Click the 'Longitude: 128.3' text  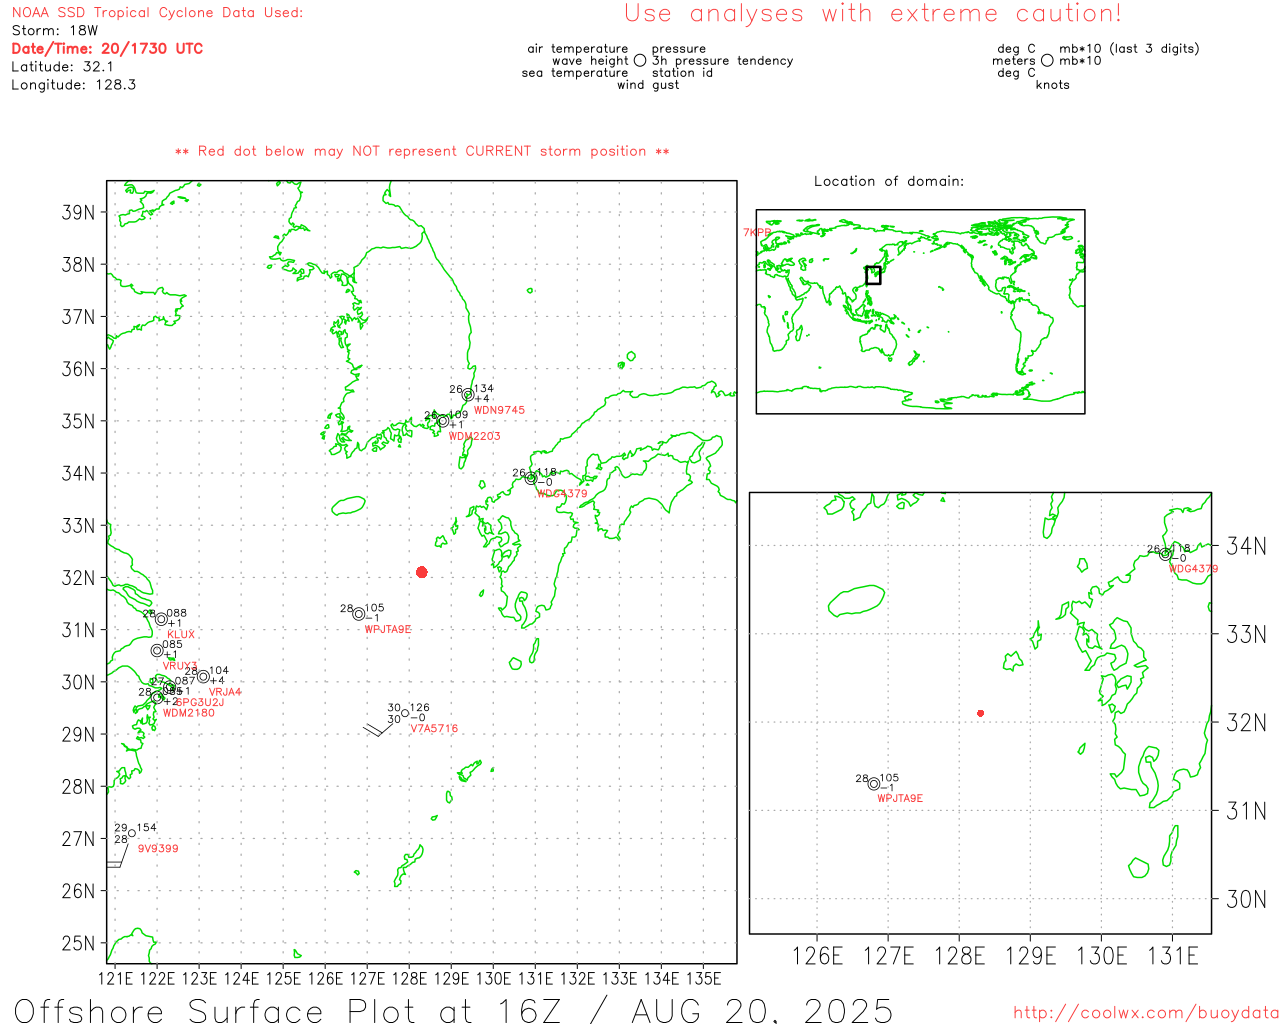[x=73, y=85]
